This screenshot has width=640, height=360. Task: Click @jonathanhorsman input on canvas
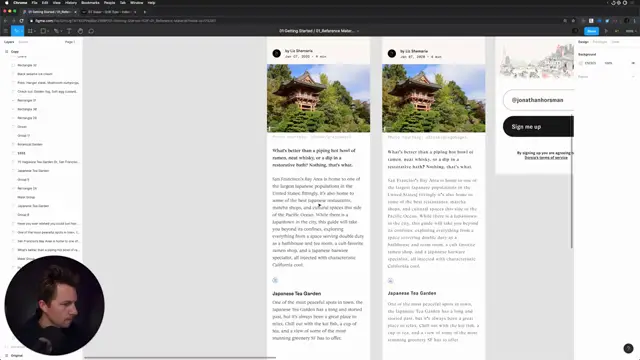[538, 100]
